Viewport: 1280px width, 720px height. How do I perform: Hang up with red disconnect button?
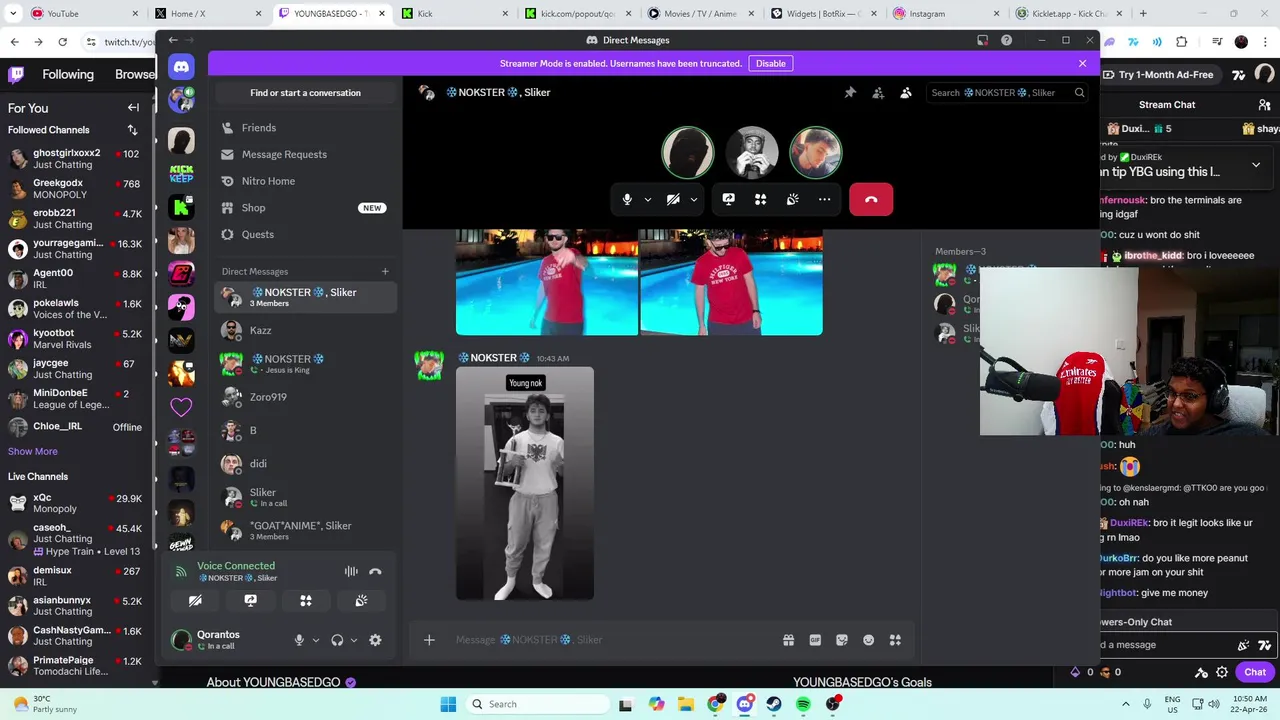click(x=871, y=199)
